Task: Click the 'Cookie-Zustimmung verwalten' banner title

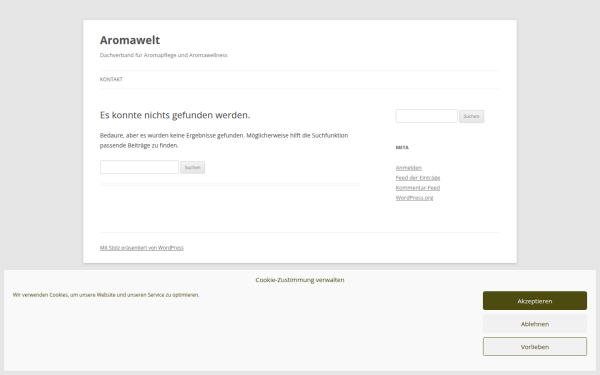Action: click(300, 280)
